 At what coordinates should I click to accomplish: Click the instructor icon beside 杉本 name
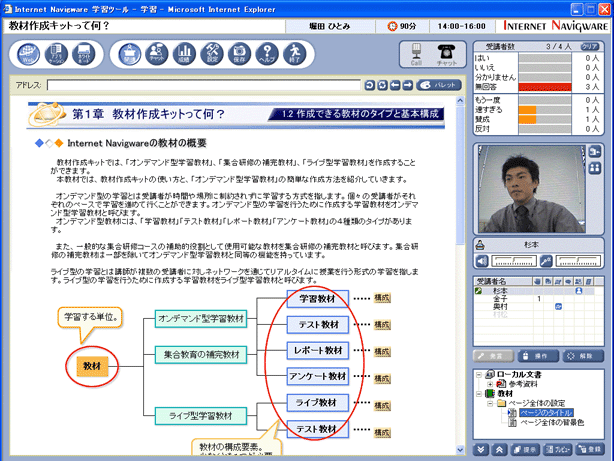480,245
